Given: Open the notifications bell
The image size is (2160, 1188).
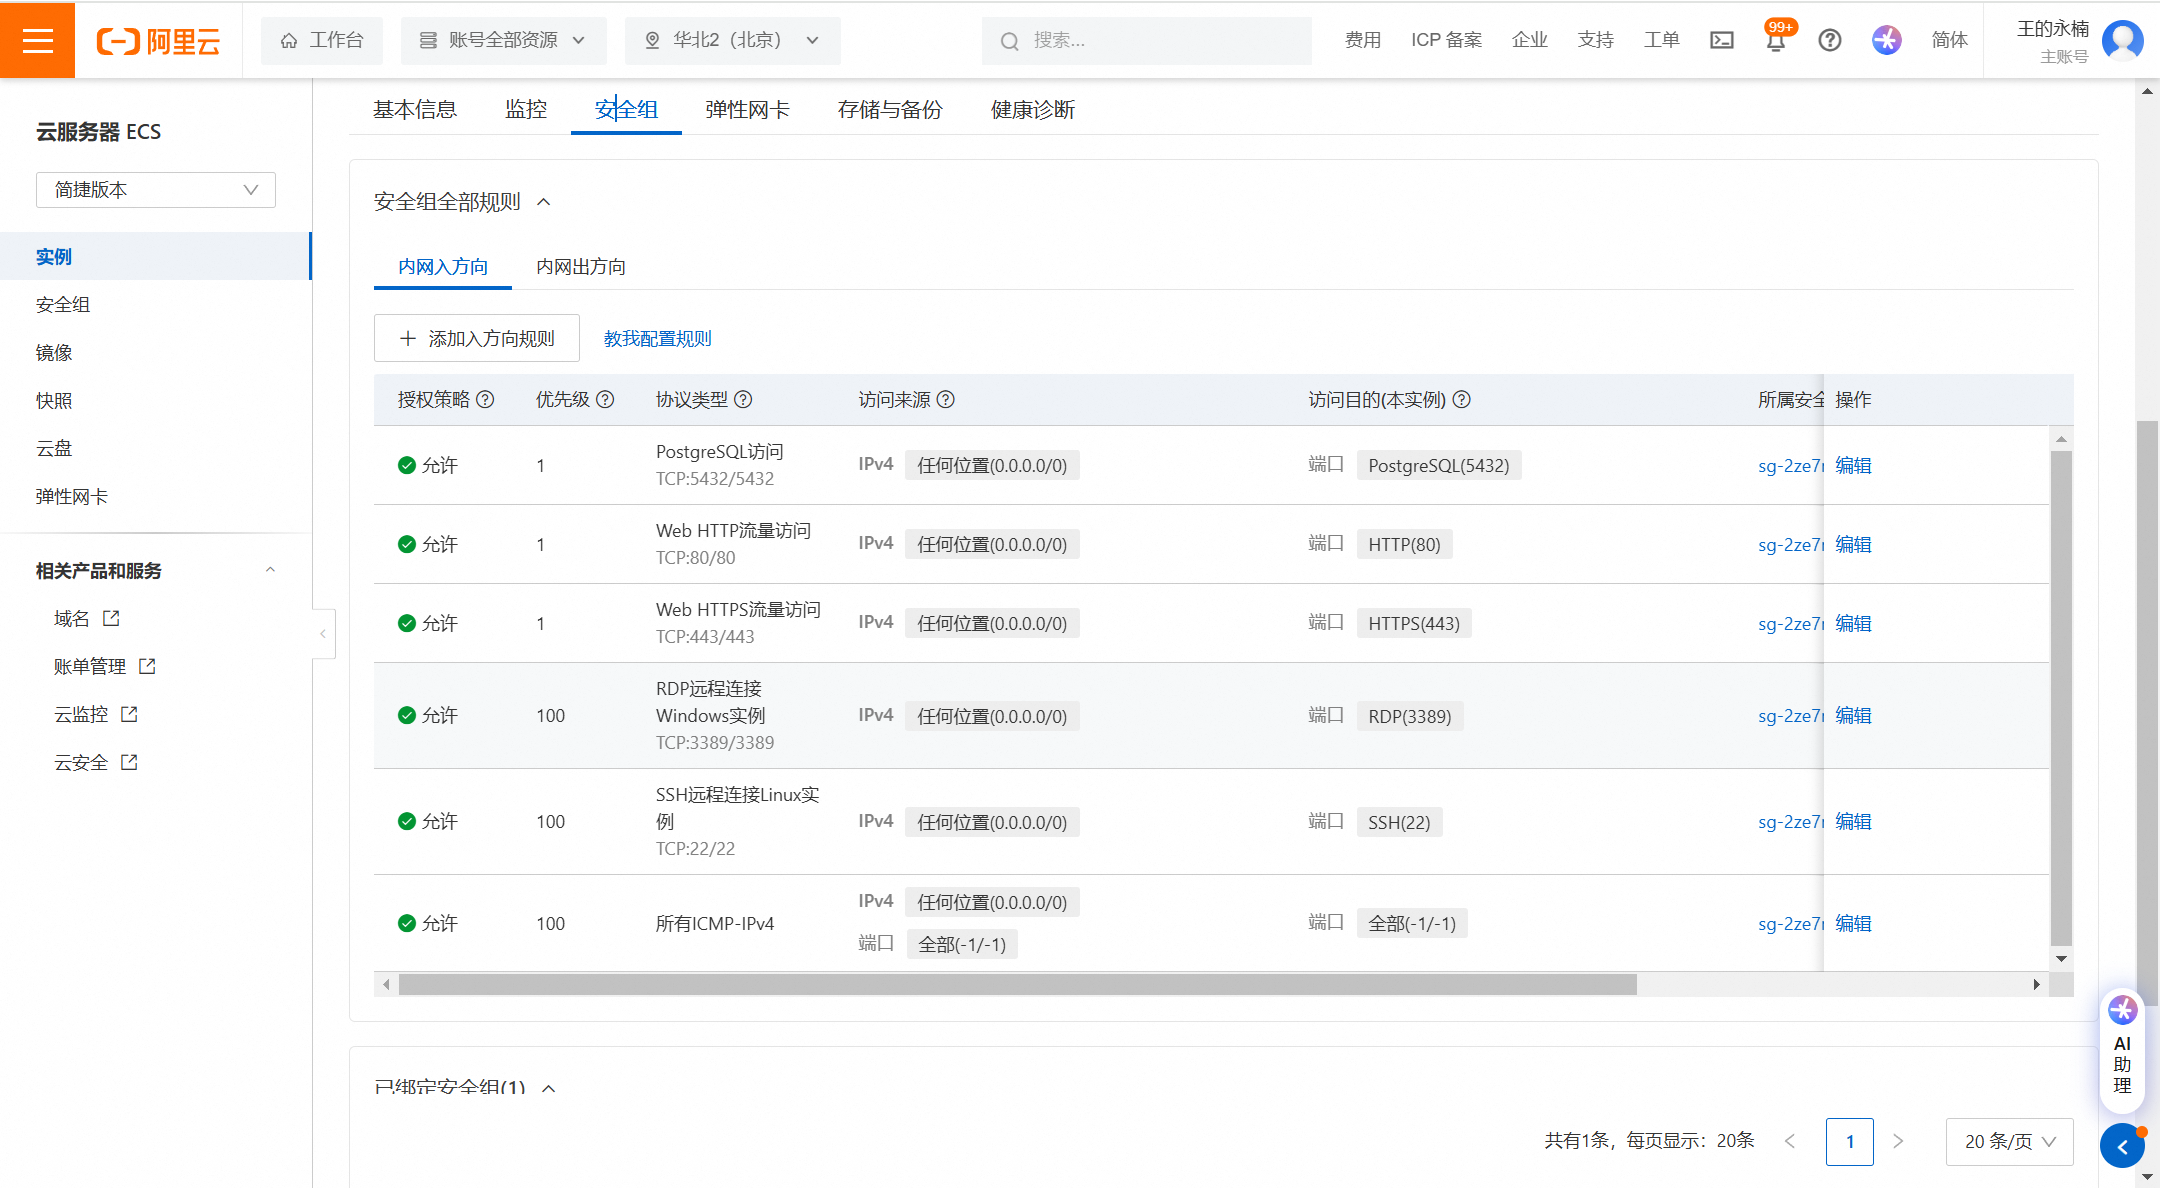Looking at the screenshot, I should 1776,40.
